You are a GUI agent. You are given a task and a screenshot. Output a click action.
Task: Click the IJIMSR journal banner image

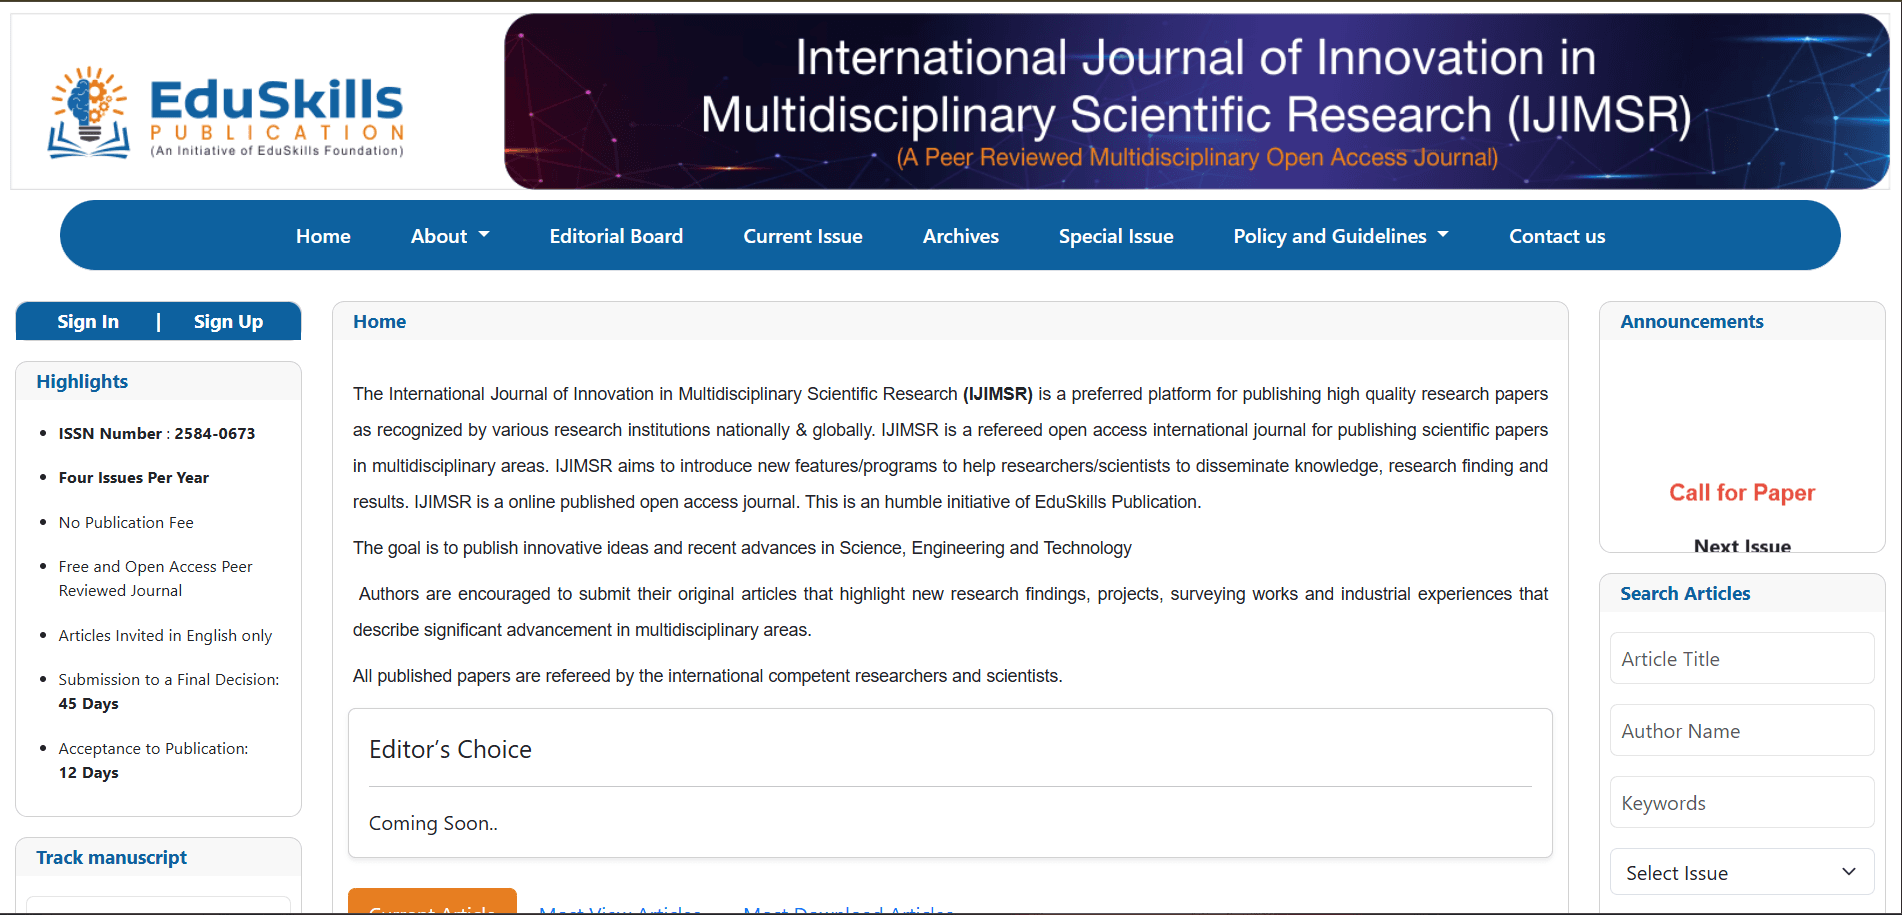(x=1196, y=101)
